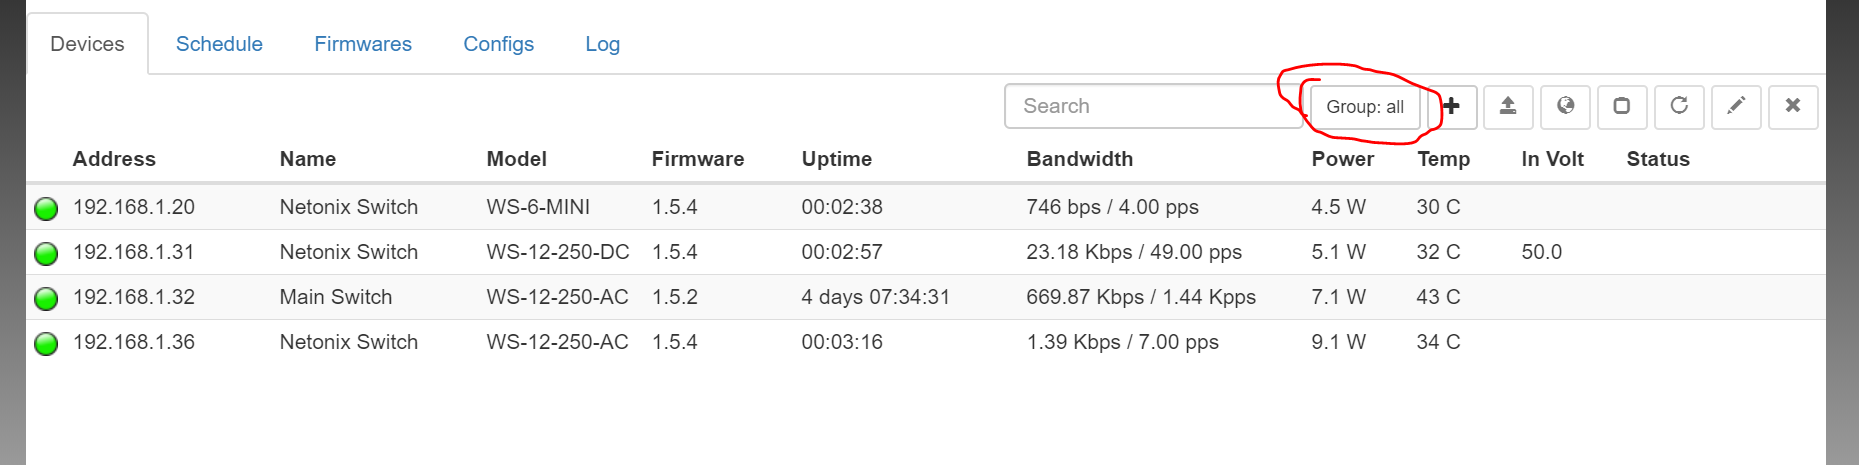This screenshot has height=465, width=1859.
Task: Open the Log tab
Action: (602, 44)
